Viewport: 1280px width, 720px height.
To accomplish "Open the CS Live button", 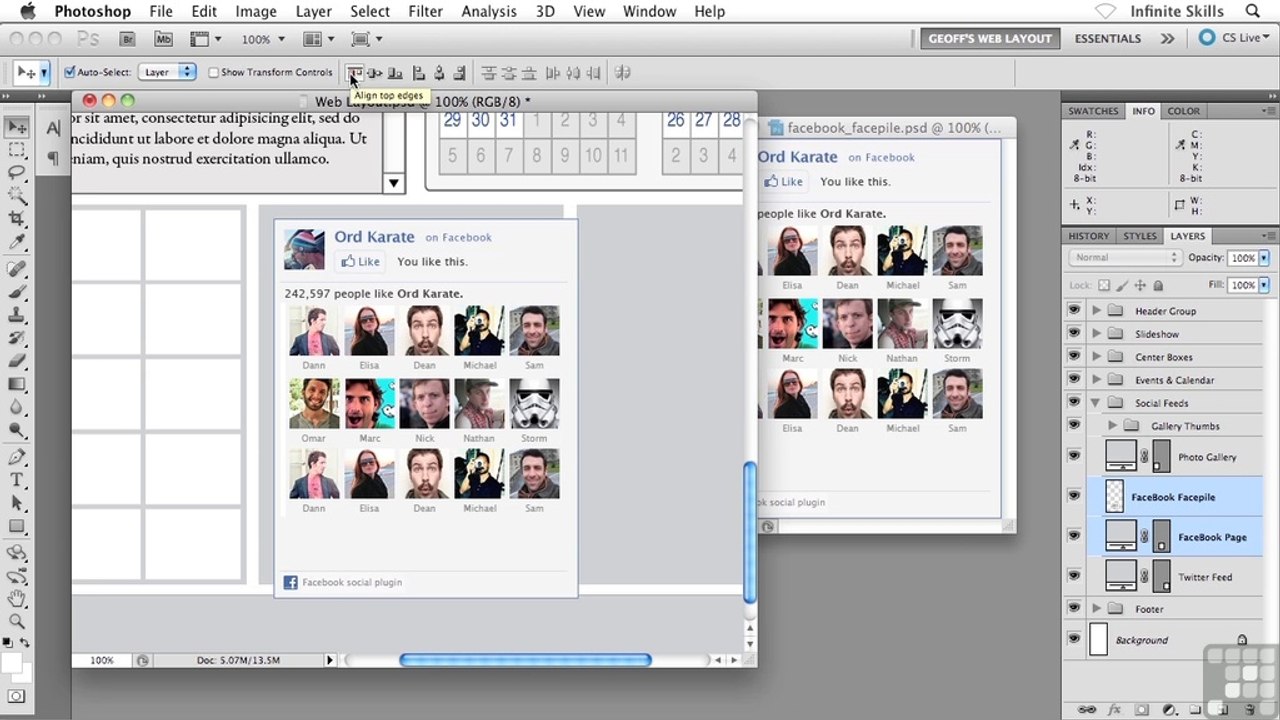I will click(1234, 38).
